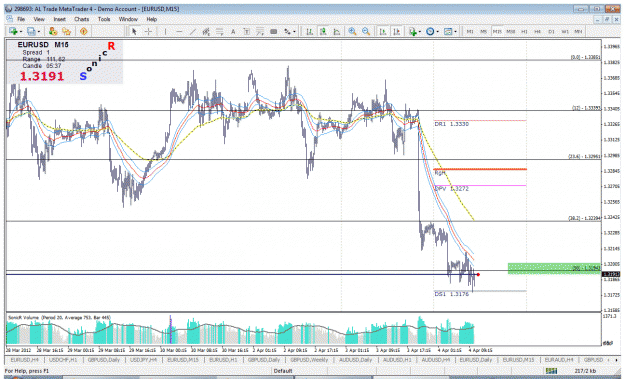Screen dimensions: 625x379
Task: Open the Tools menu
Action: tap(104, 19)
